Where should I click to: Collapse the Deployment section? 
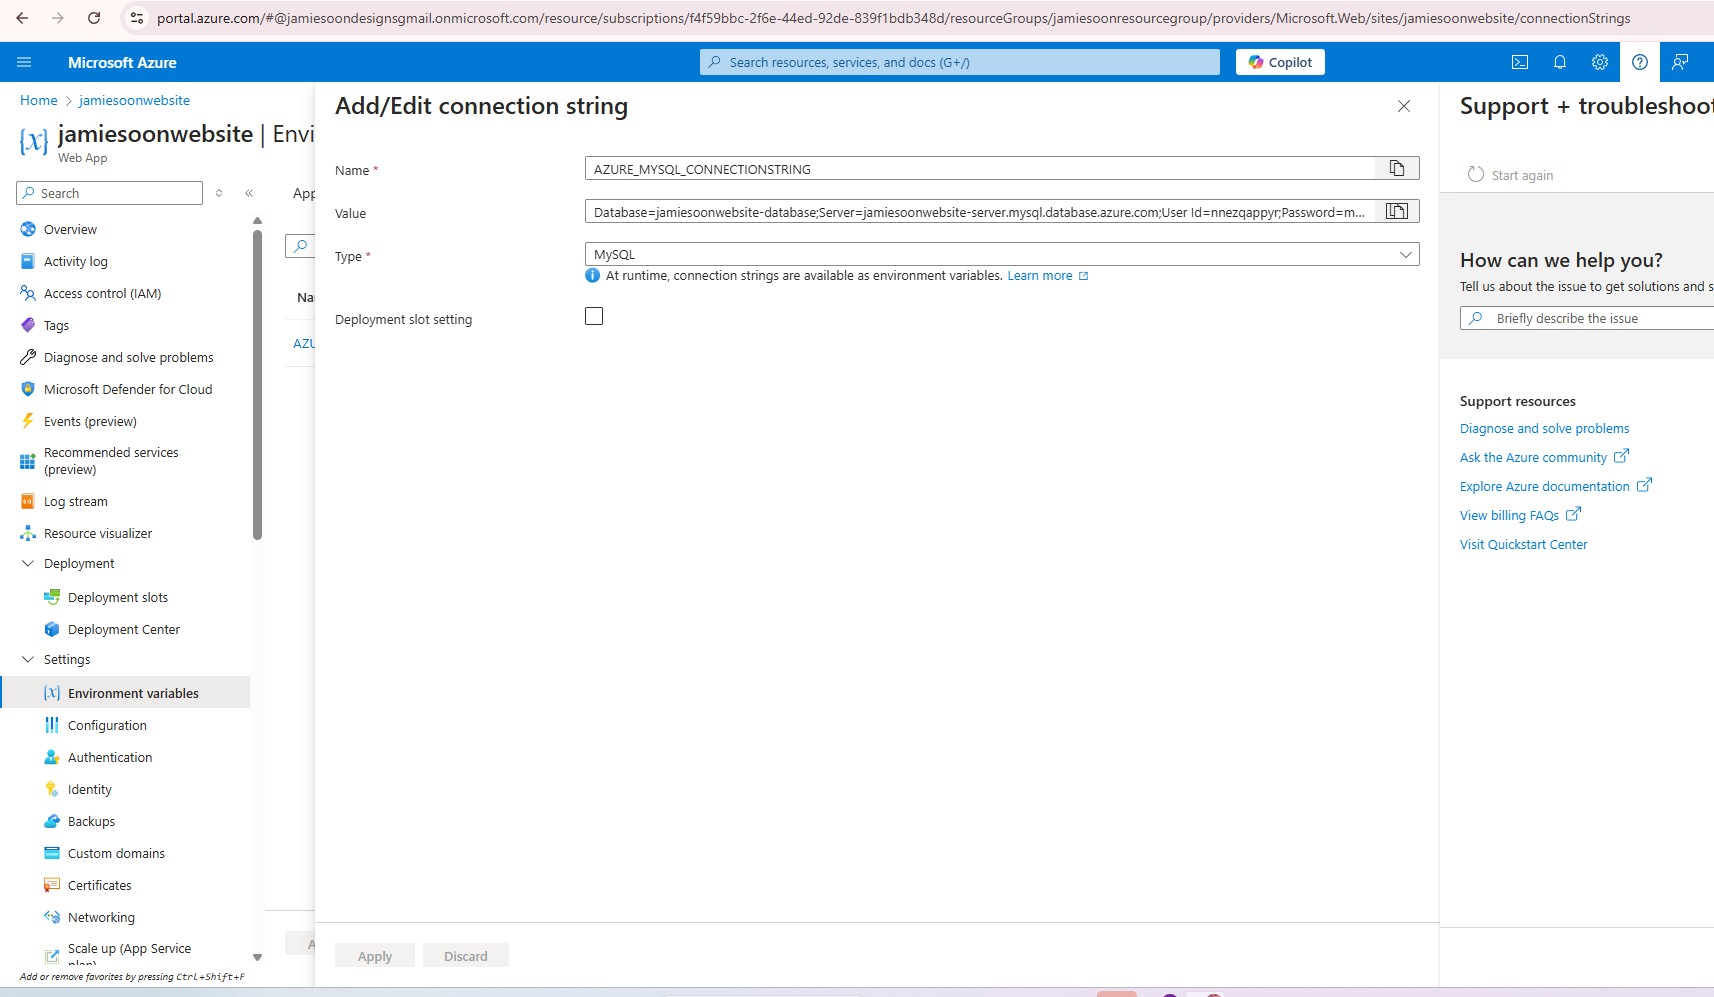[x=28, y=563]
